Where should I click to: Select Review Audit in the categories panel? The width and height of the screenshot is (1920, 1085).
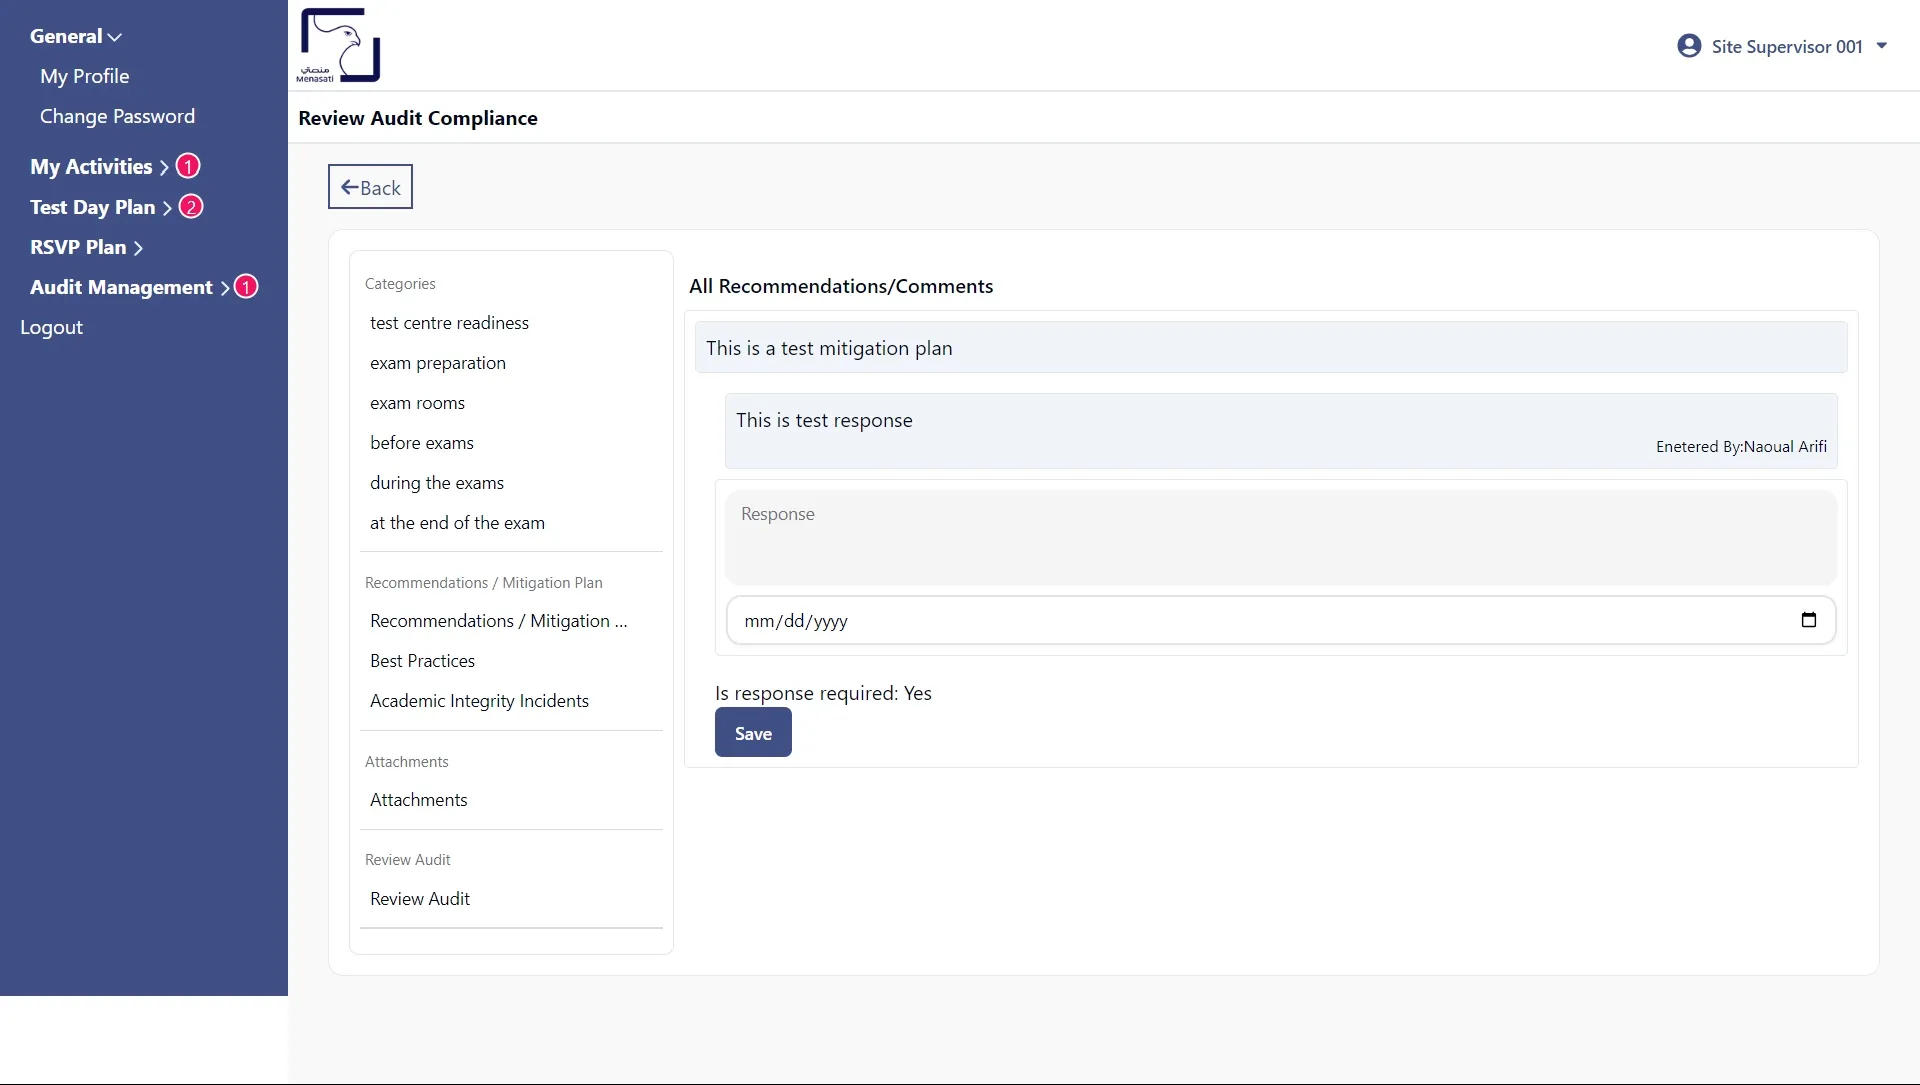pyautogui.click(x=419, y=899)
